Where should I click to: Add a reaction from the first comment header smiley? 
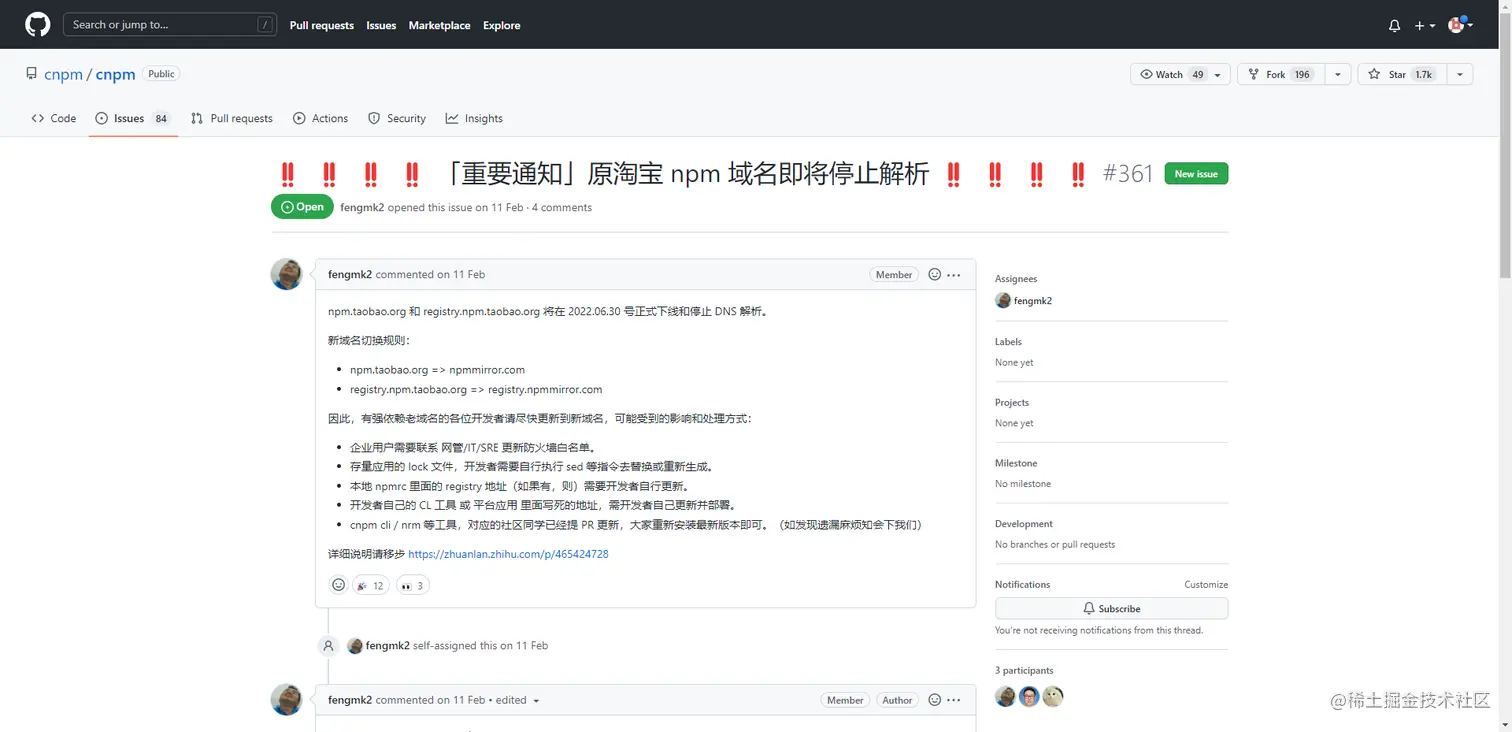tap(935, 275)
